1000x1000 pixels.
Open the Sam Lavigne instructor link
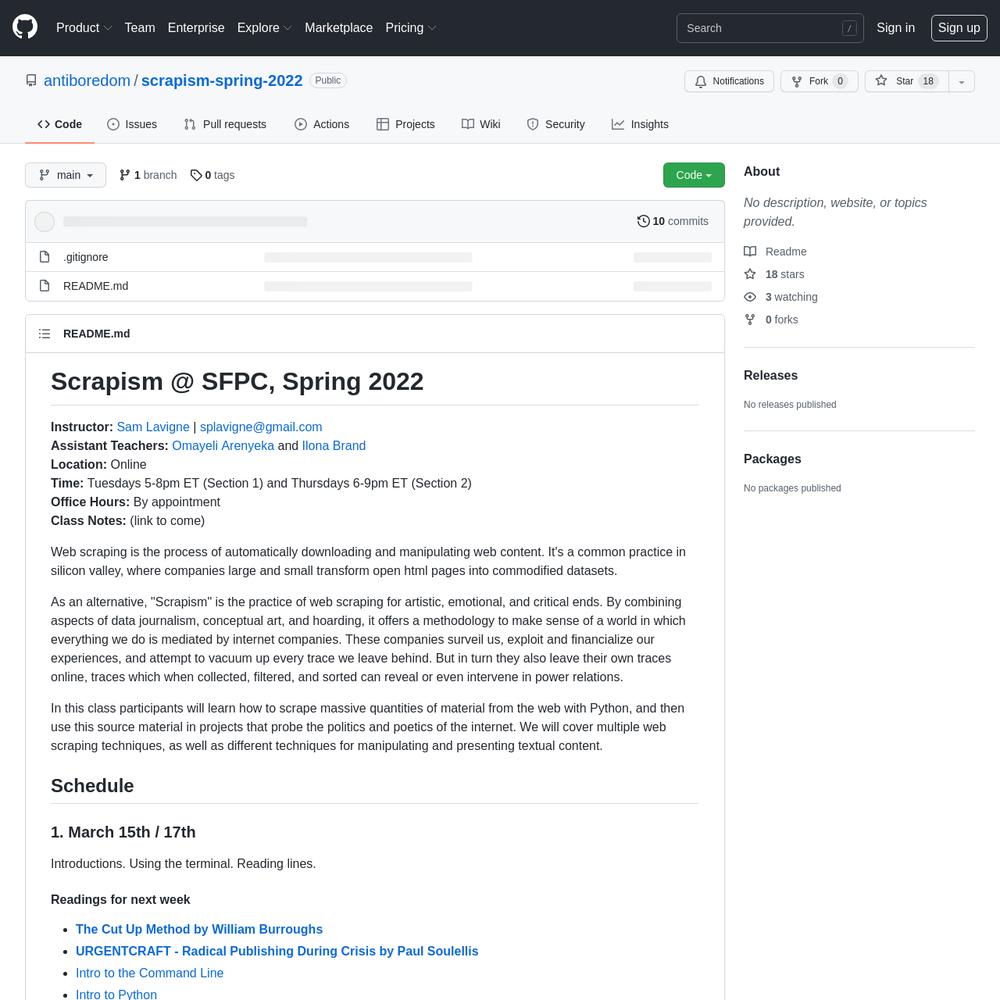pyautogui.click(x=153, y=427)
